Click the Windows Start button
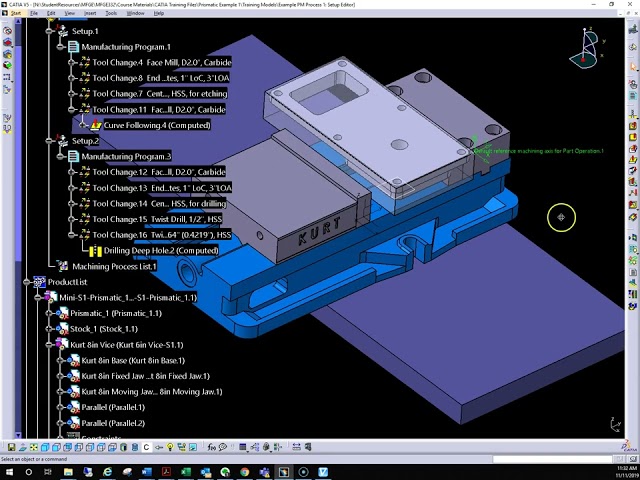The height and width of the screenshot is (480, 640). tap(9, 472)
